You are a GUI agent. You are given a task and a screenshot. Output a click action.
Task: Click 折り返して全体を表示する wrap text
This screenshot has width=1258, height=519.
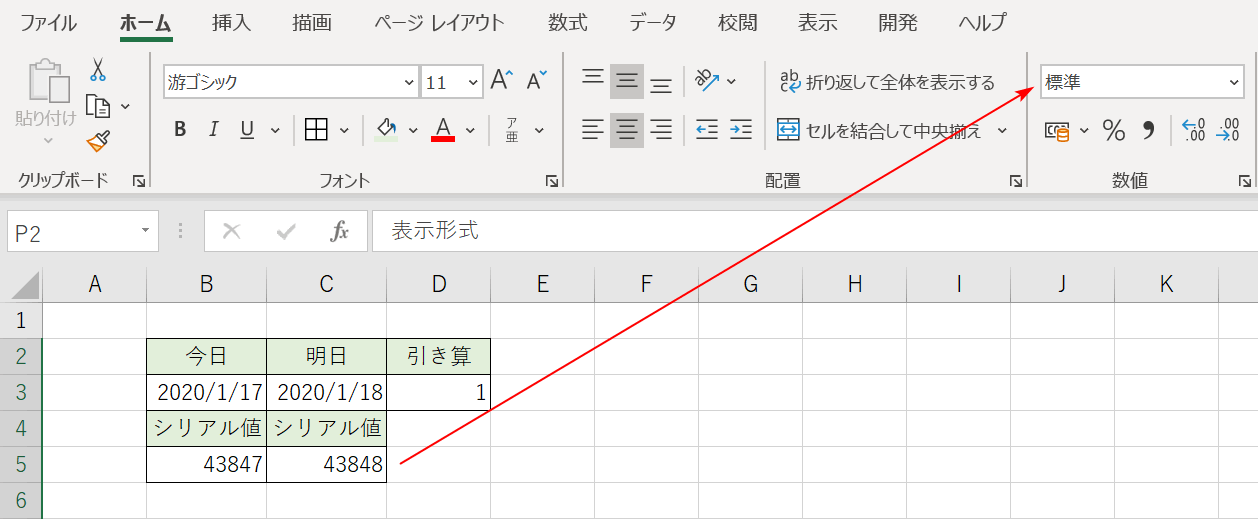pyautogui.click(x=887, y=82)
